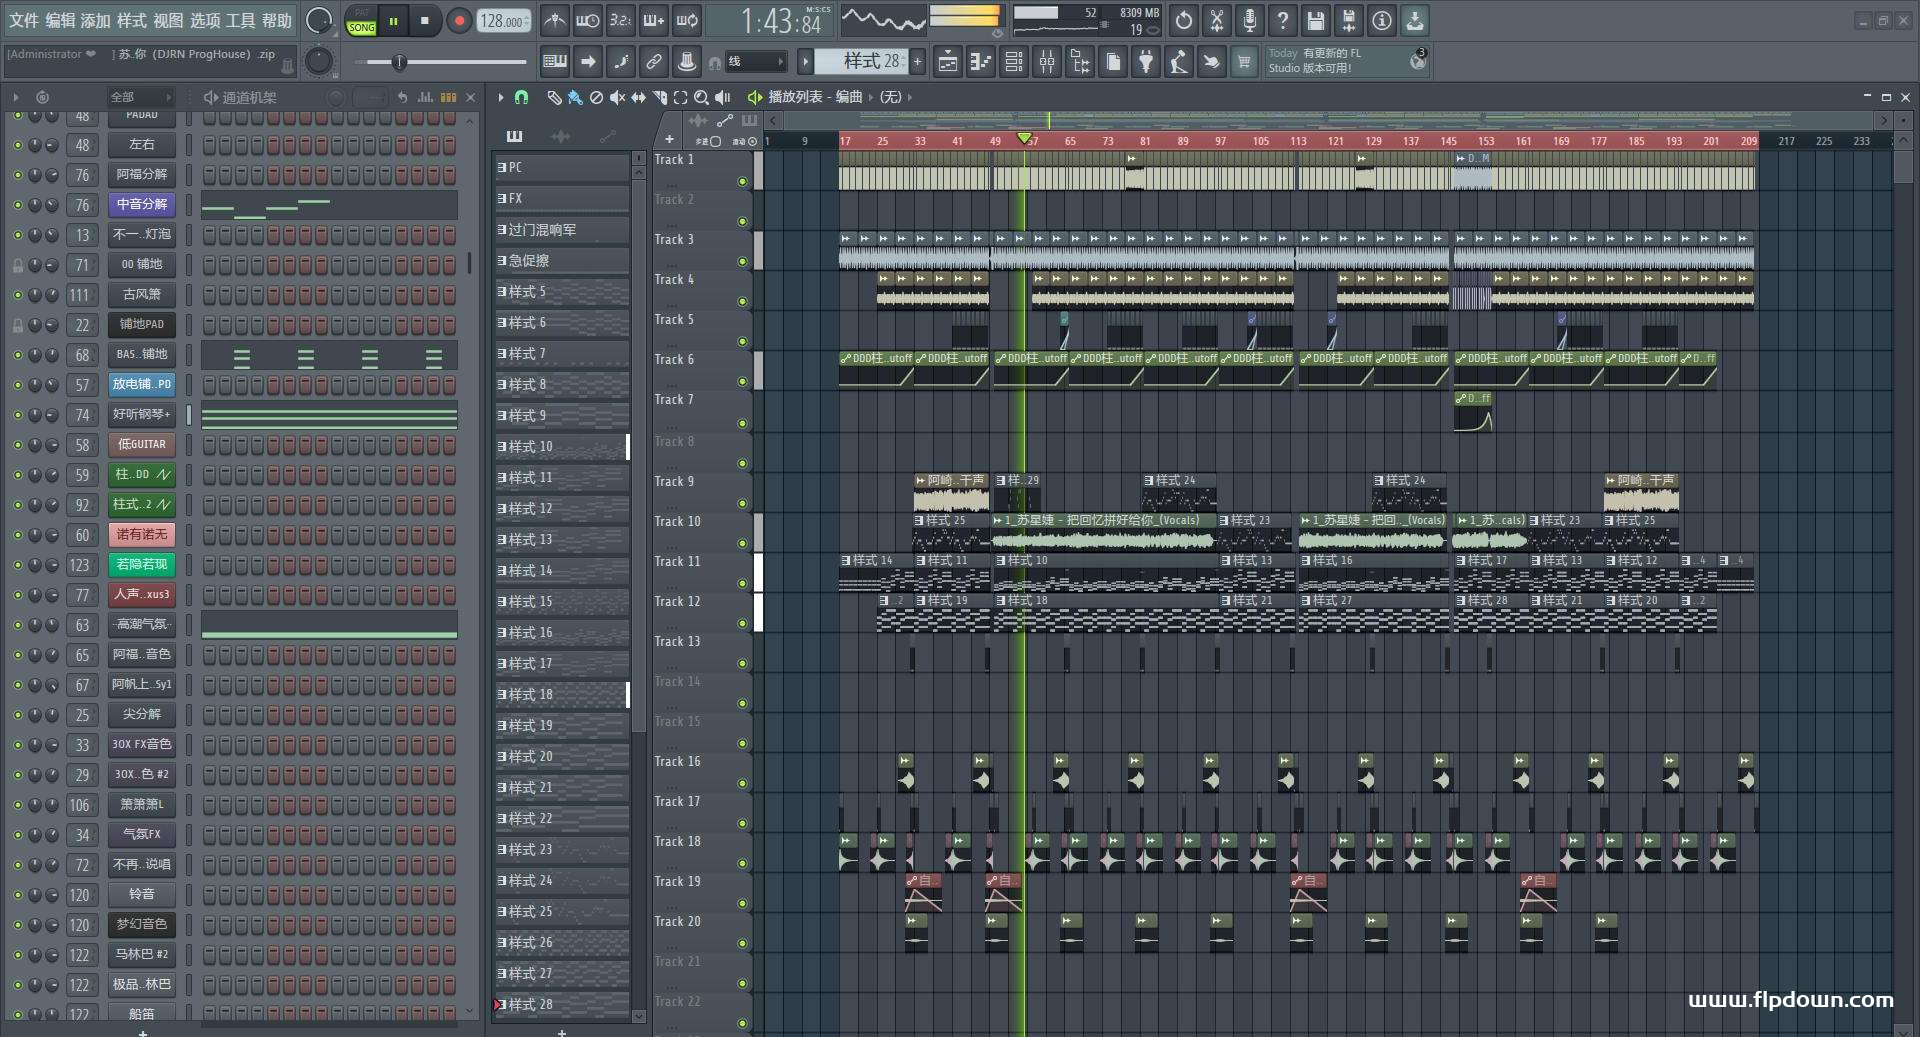Screen dimensions: 1920x1037
Task: Toggle the metronome icon
Action: [554, 20]
